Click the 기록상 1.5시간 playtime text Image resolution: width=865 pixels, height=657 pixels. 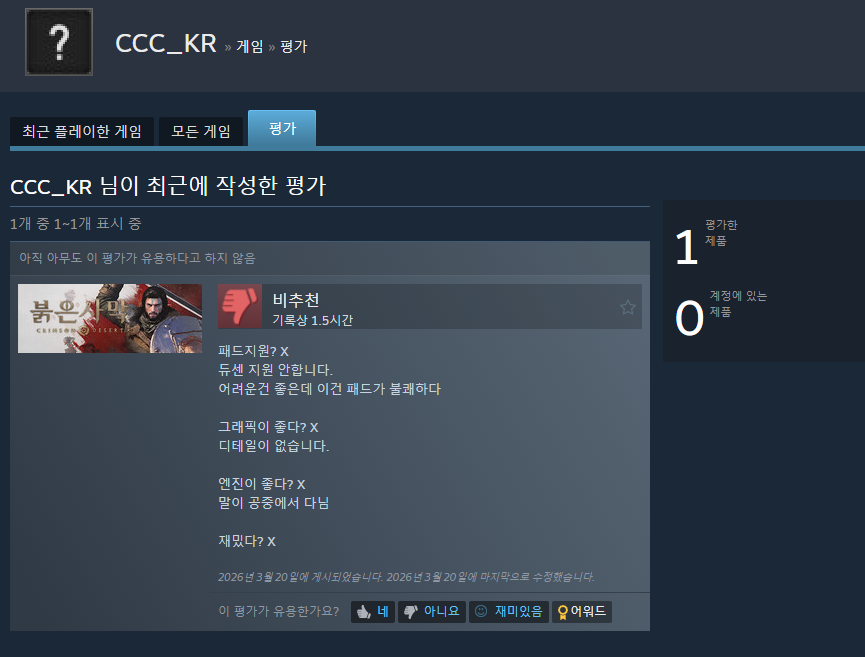click(x=312, y=321)
